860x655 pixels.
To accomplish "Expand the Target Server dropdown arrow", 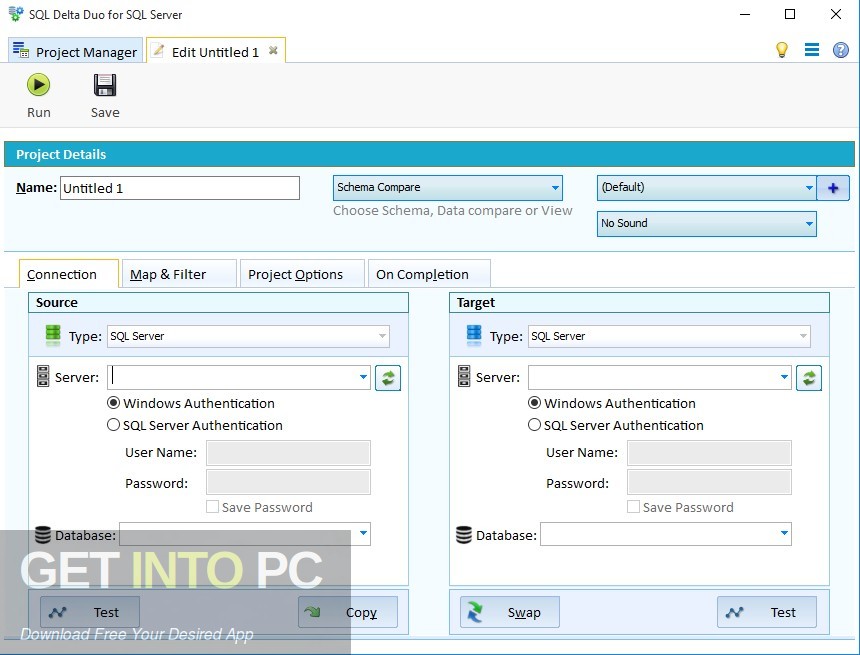I will (x=784, y=377).
